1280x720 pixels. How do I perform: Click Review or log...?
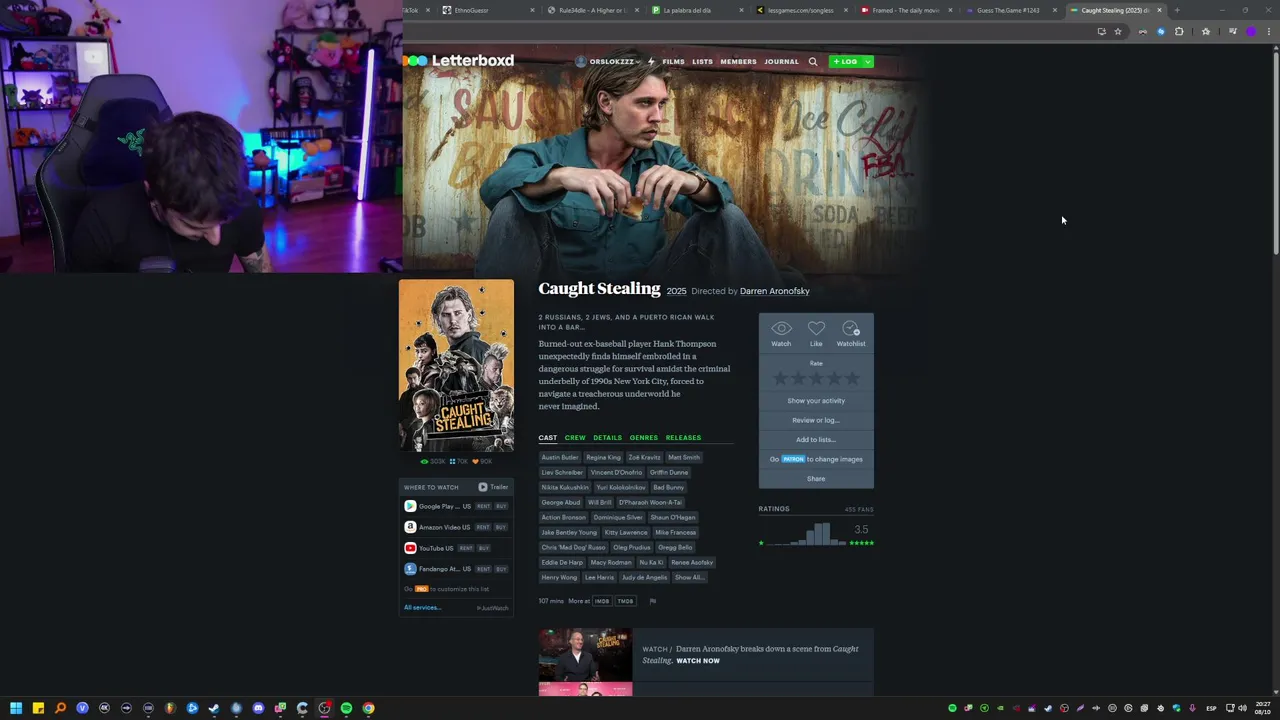pyautogui.click(x=816, y=420)
